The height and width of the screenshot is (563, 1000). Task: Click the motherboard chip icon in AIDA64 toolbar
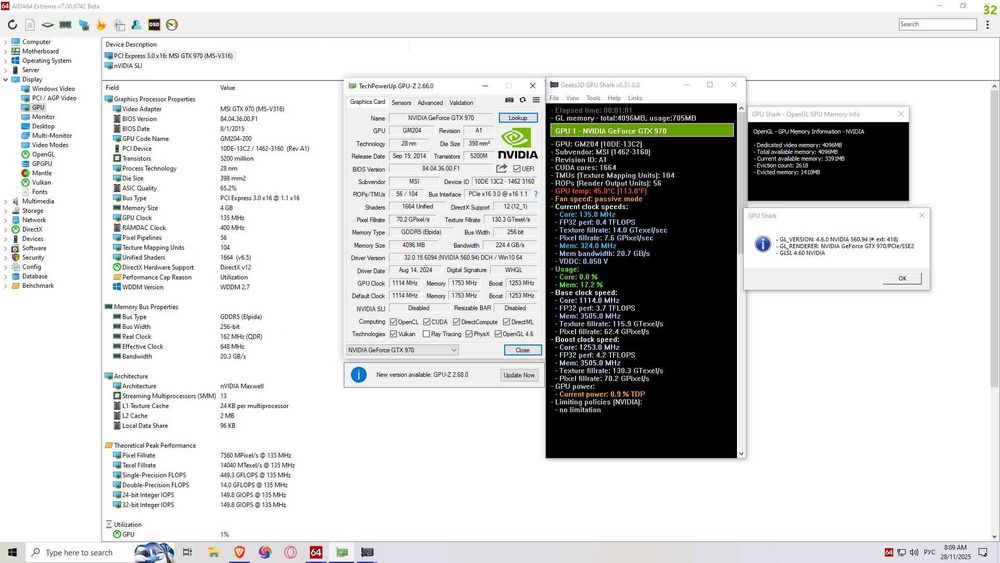coord(48,25)
